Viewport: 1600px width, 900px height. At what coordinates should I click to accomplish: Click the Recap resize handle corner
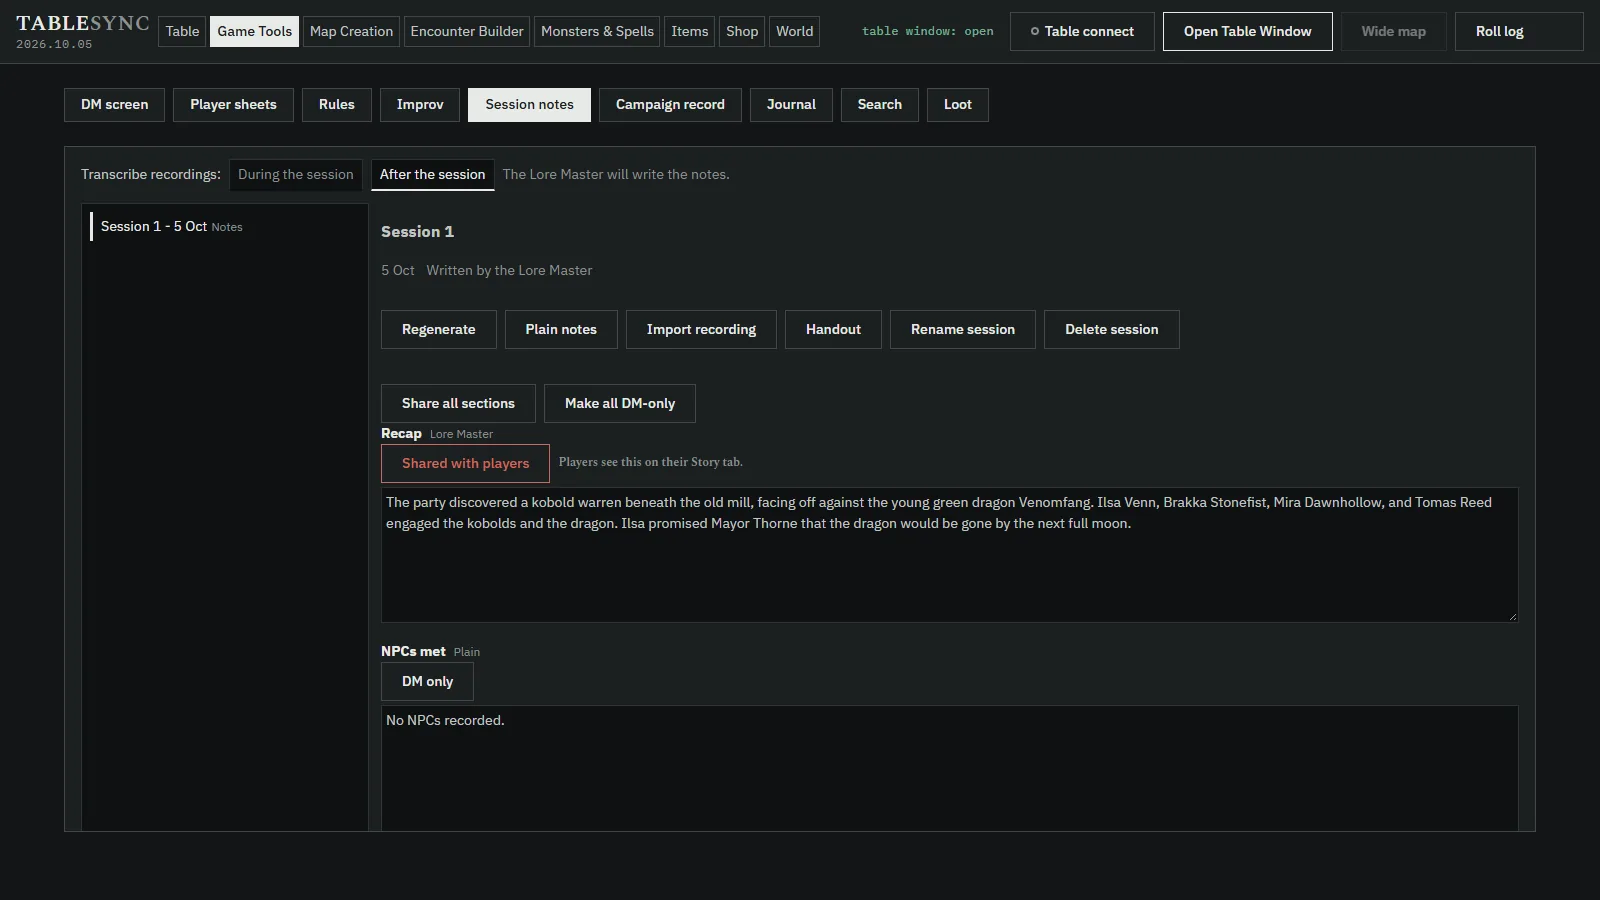pos(1512,616)
